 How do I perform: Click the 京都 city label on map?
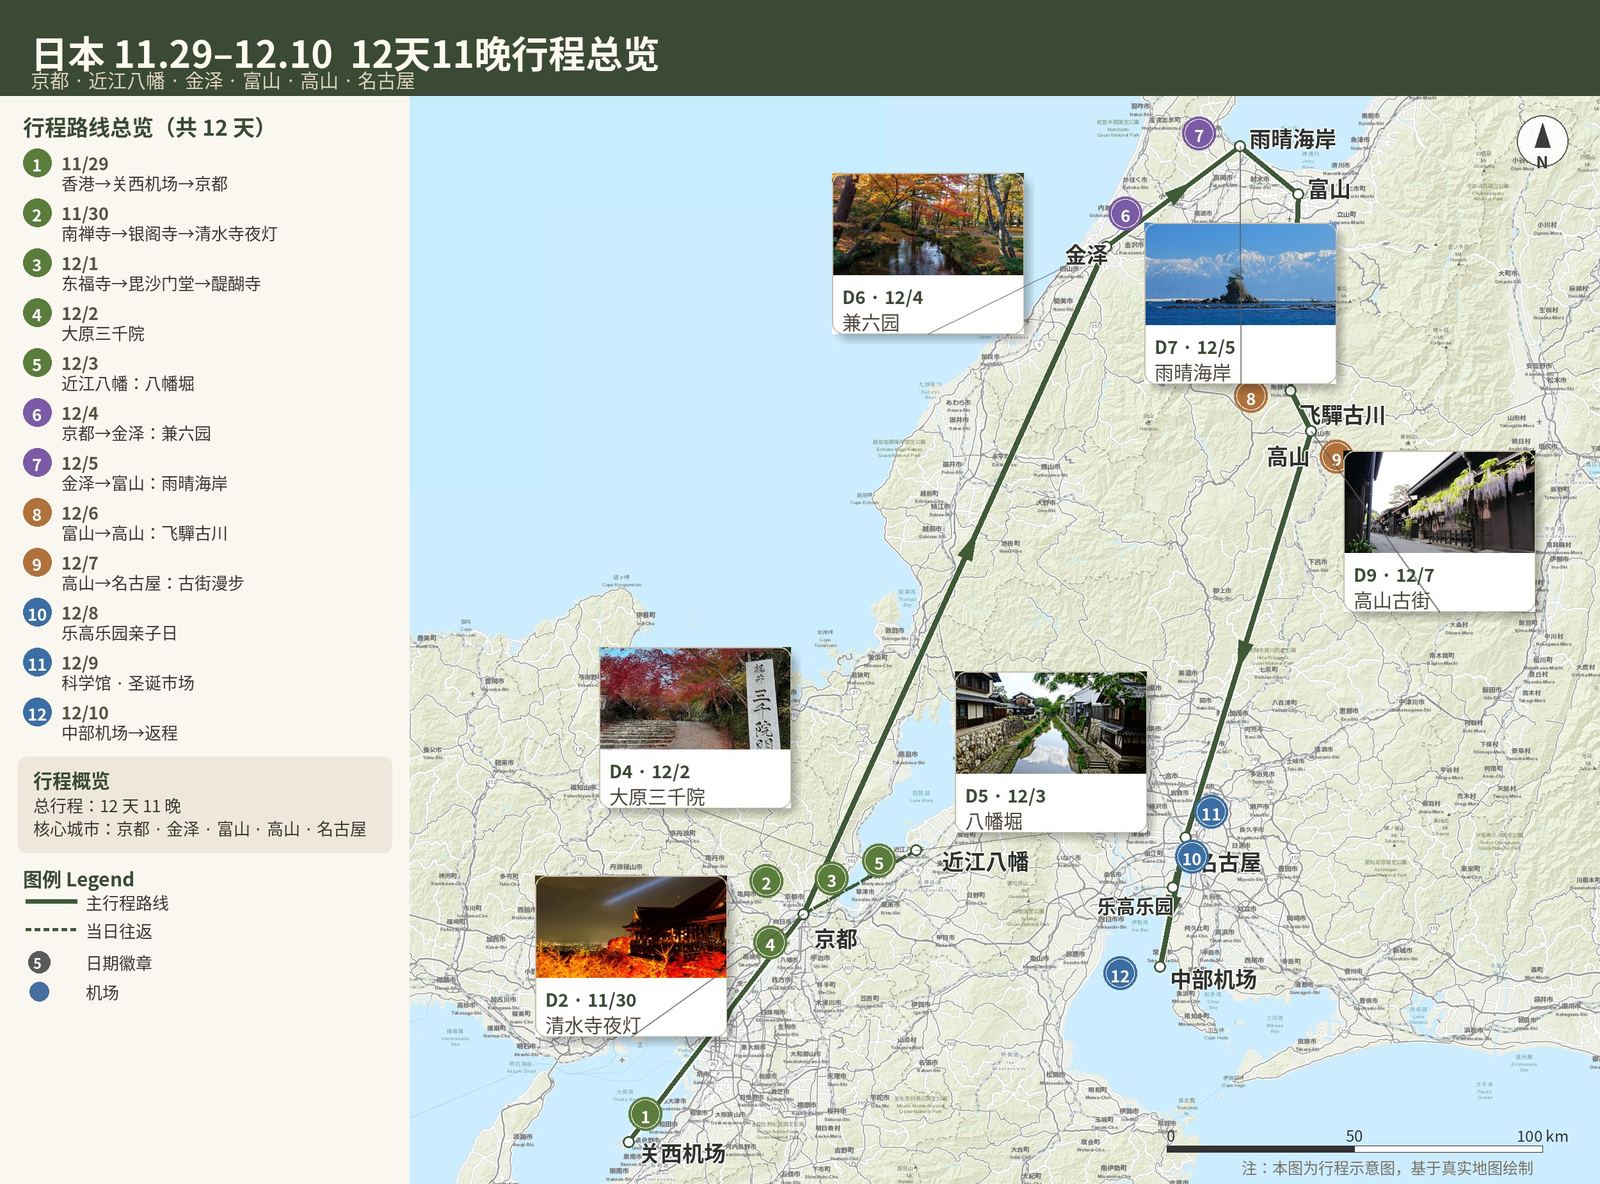tap(835, 939)
